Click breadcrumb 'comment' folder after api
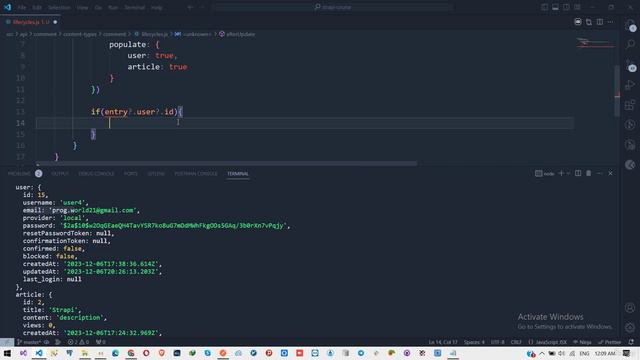The width and height of the screenshot is (640, 360). tap(45, 34)
